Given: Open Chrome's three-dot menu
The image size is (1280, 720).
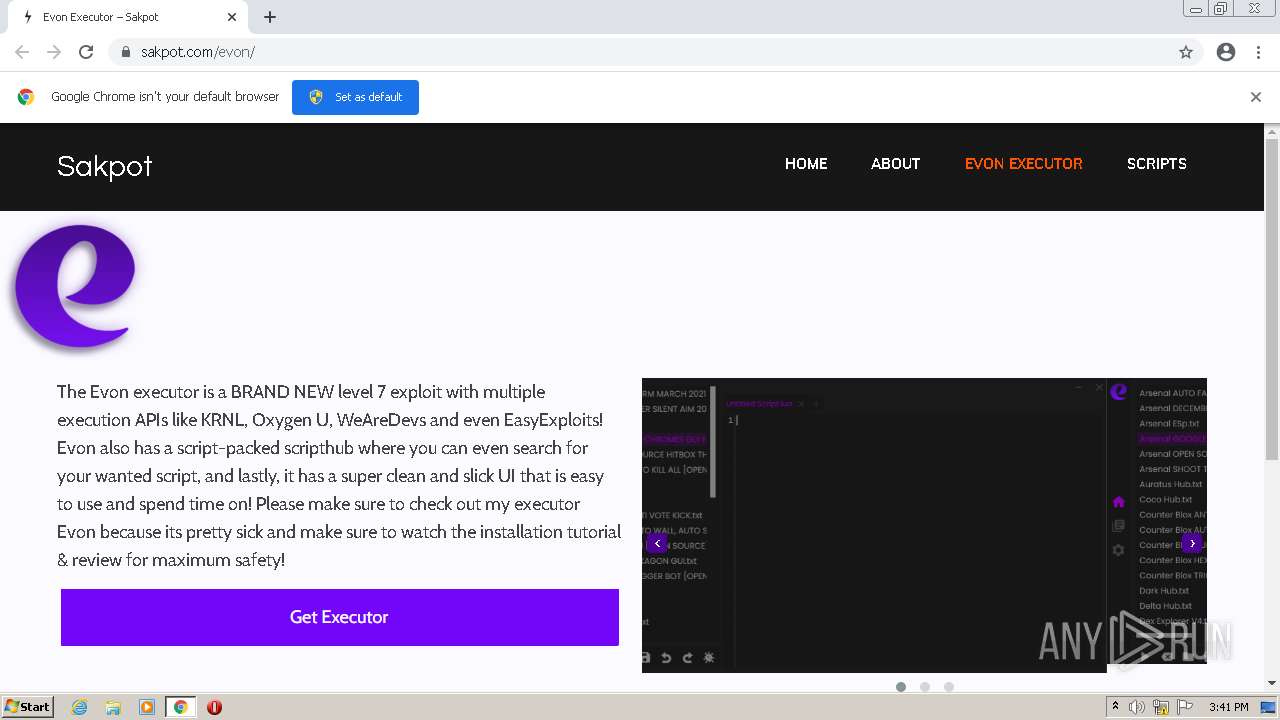Looking at the screenshot, I should click(1258, 52).
